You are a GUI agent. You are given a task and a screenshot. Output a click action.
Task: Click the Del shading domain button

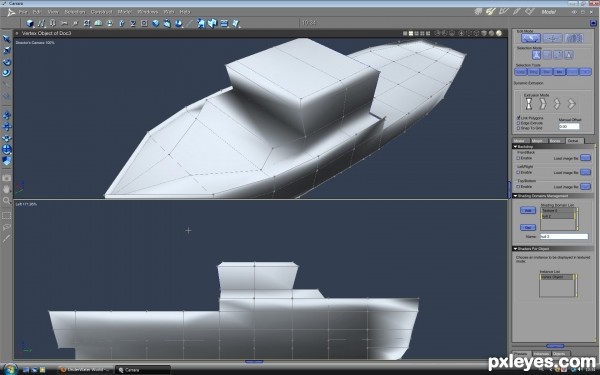click(528, 227)
